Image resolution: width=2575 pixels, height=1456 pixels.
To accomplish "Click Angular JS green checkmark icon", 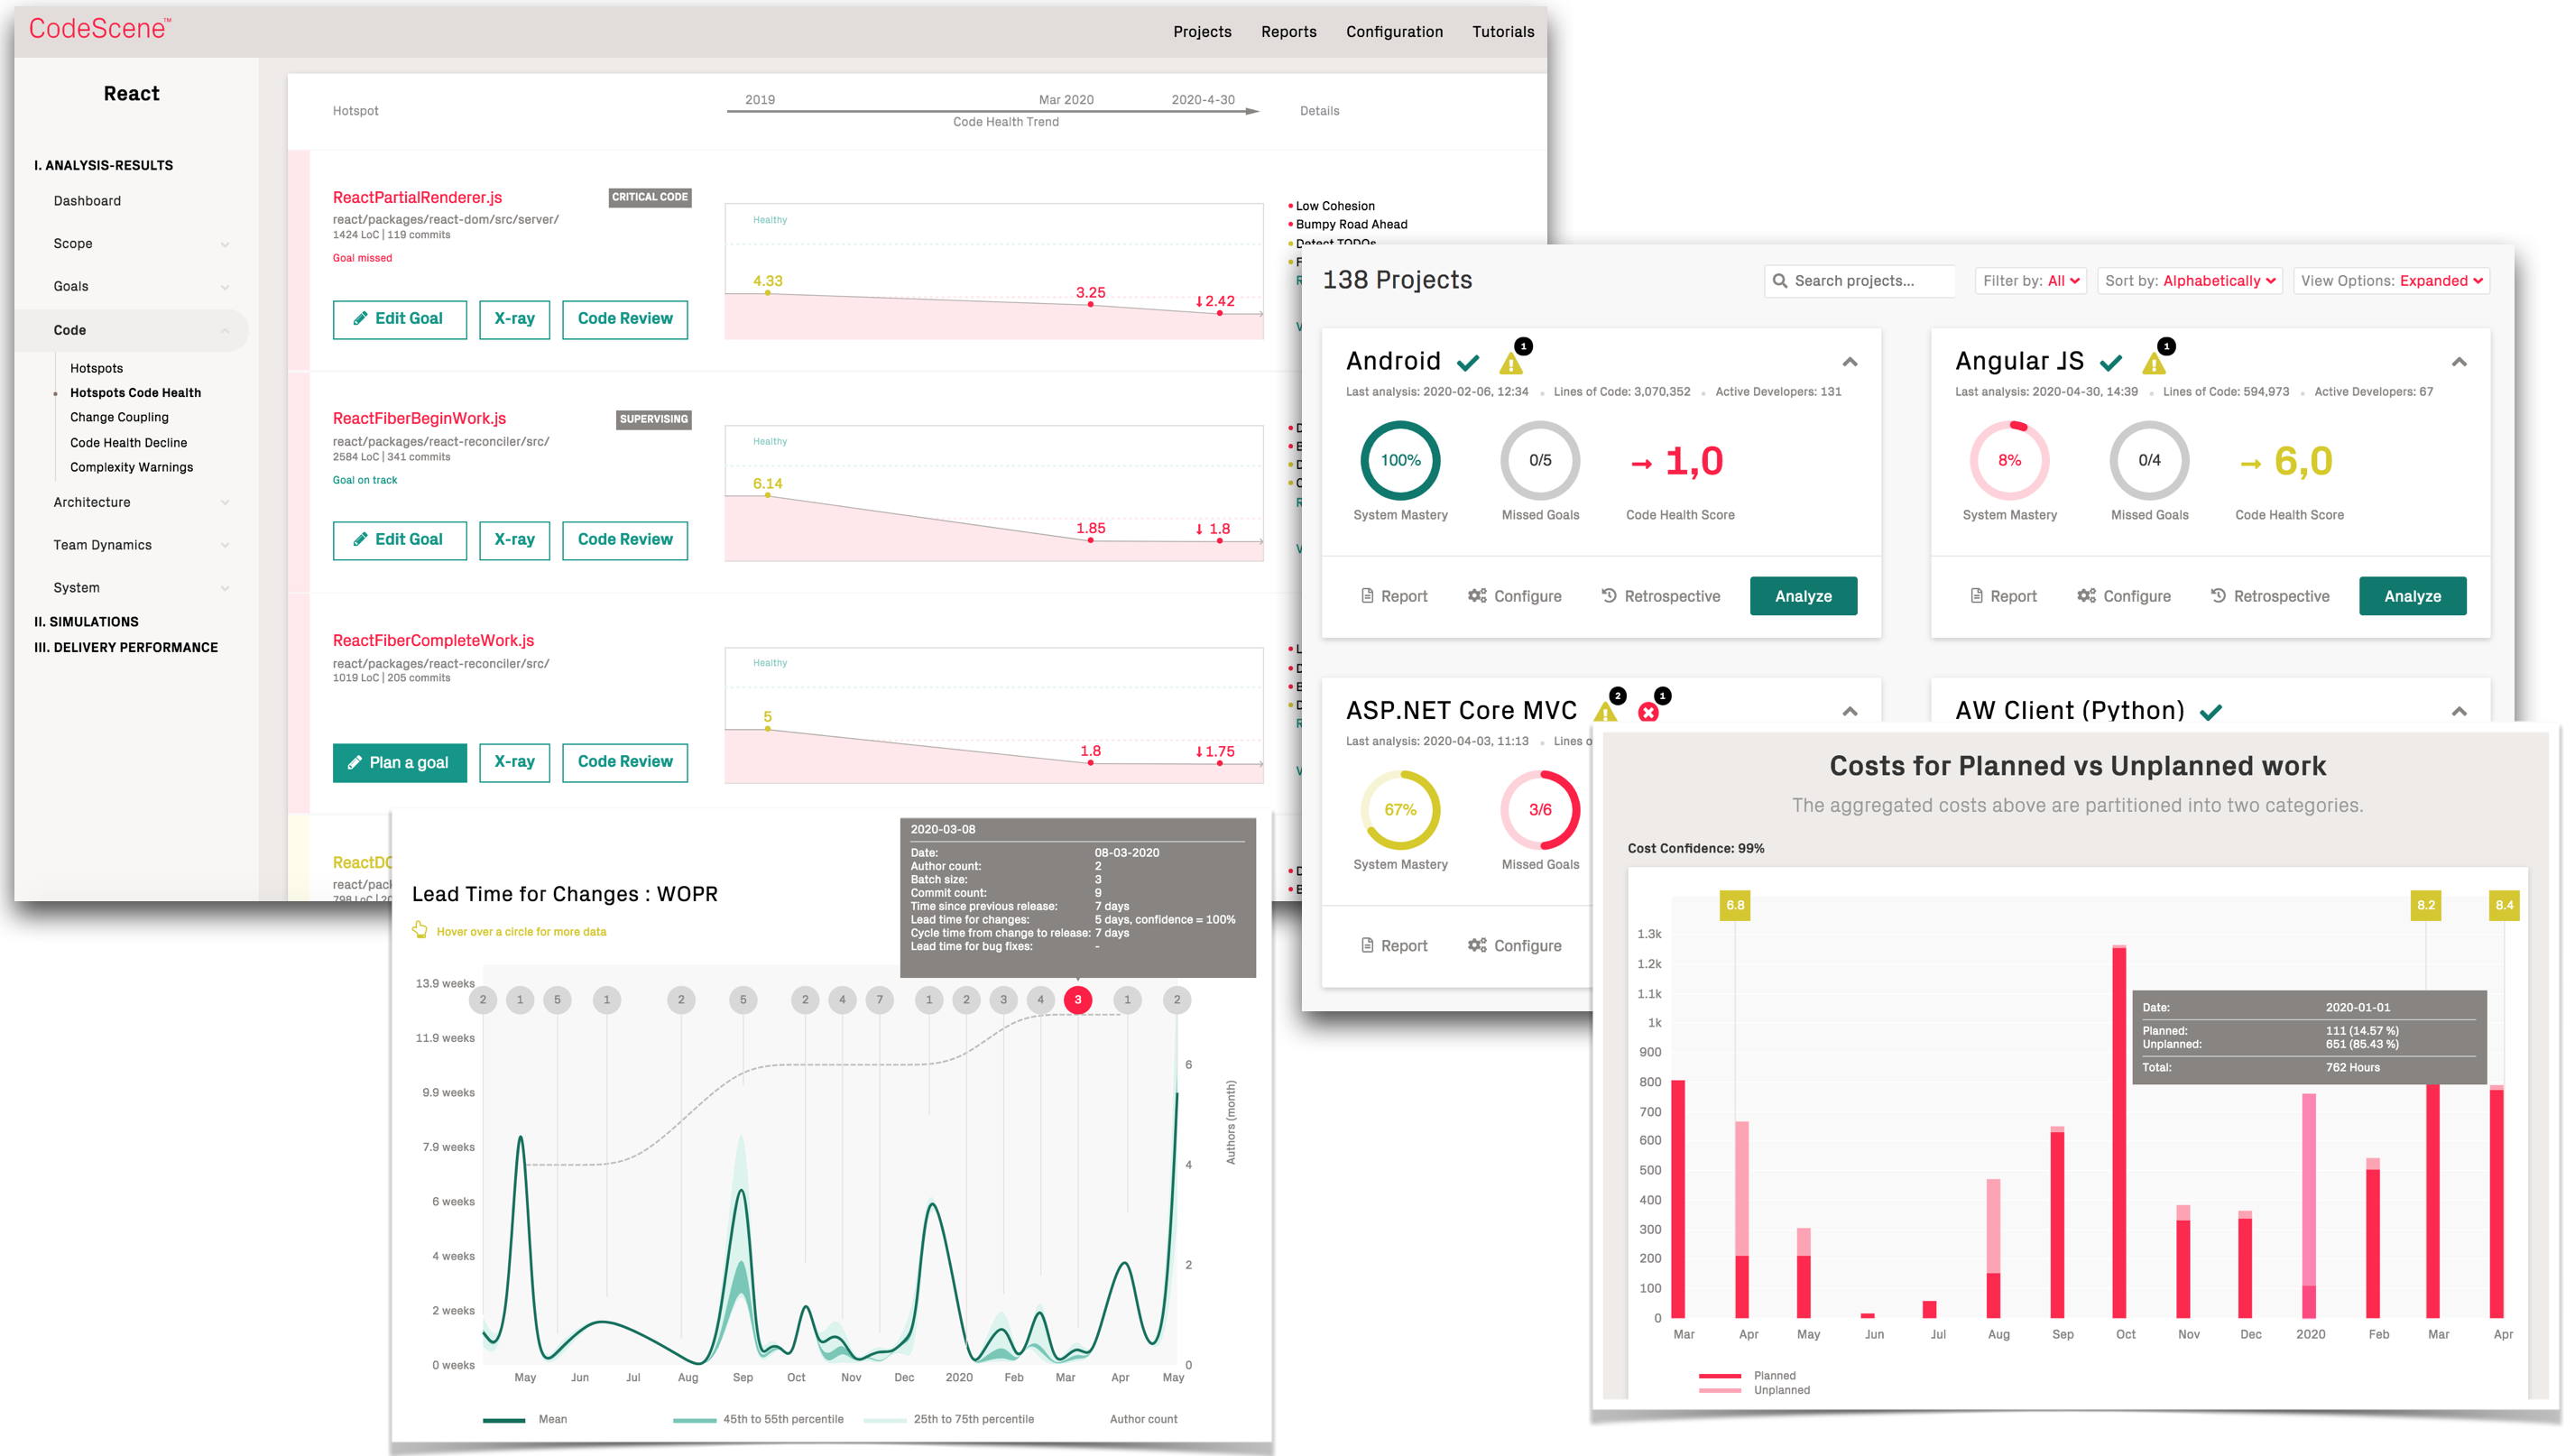I will (x=2111, y=362).
